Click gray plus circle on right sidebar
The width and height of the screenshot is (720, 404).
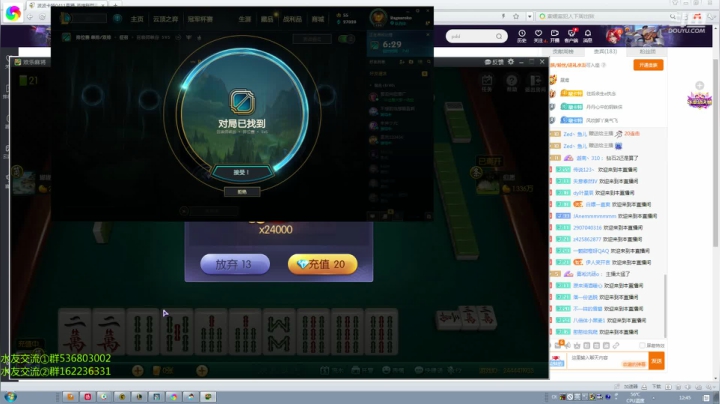699,85
